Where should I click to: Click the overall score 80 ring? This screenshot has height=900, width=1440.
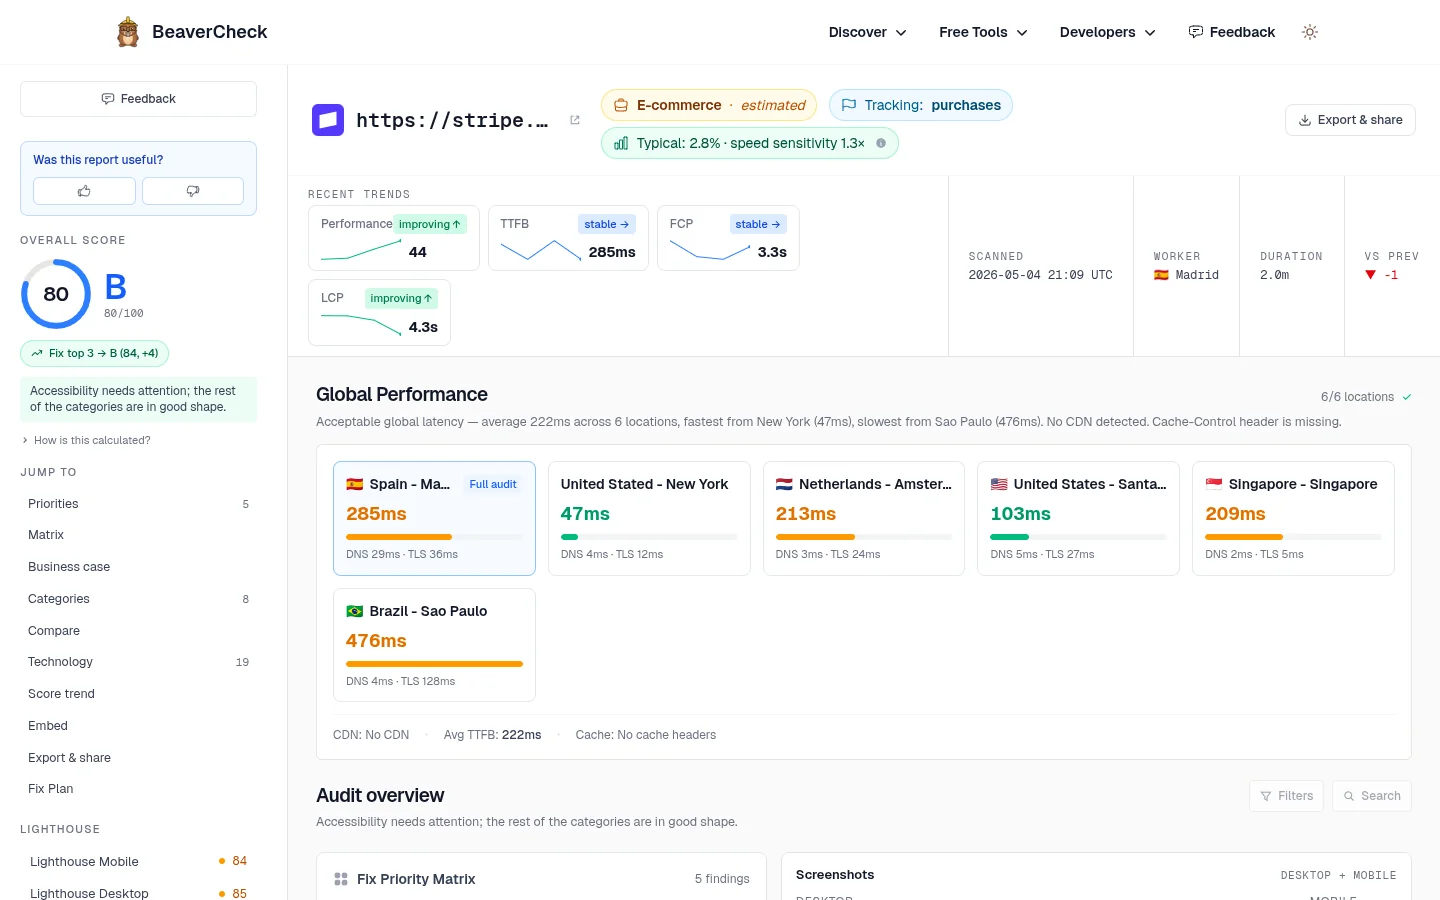(x=56, y=294)
